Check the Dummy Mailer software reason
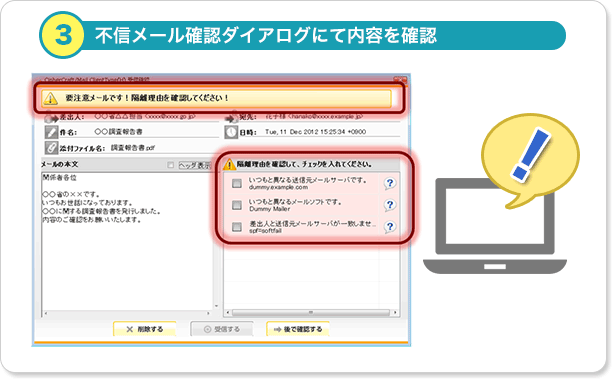Image resolution: width=614 pixels, height=381 pixels. (x=237, y=205)
